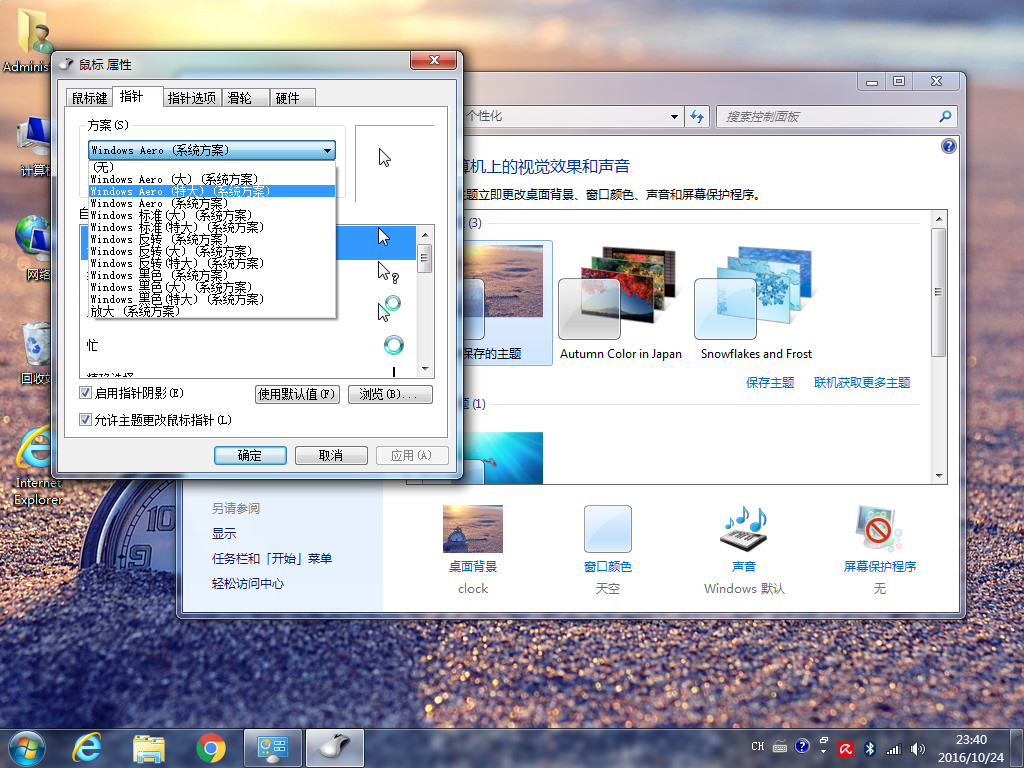Viewport: 1024px width, 768px height.
Task: Switch to the 硬件 tab
Action: (293, 98)
